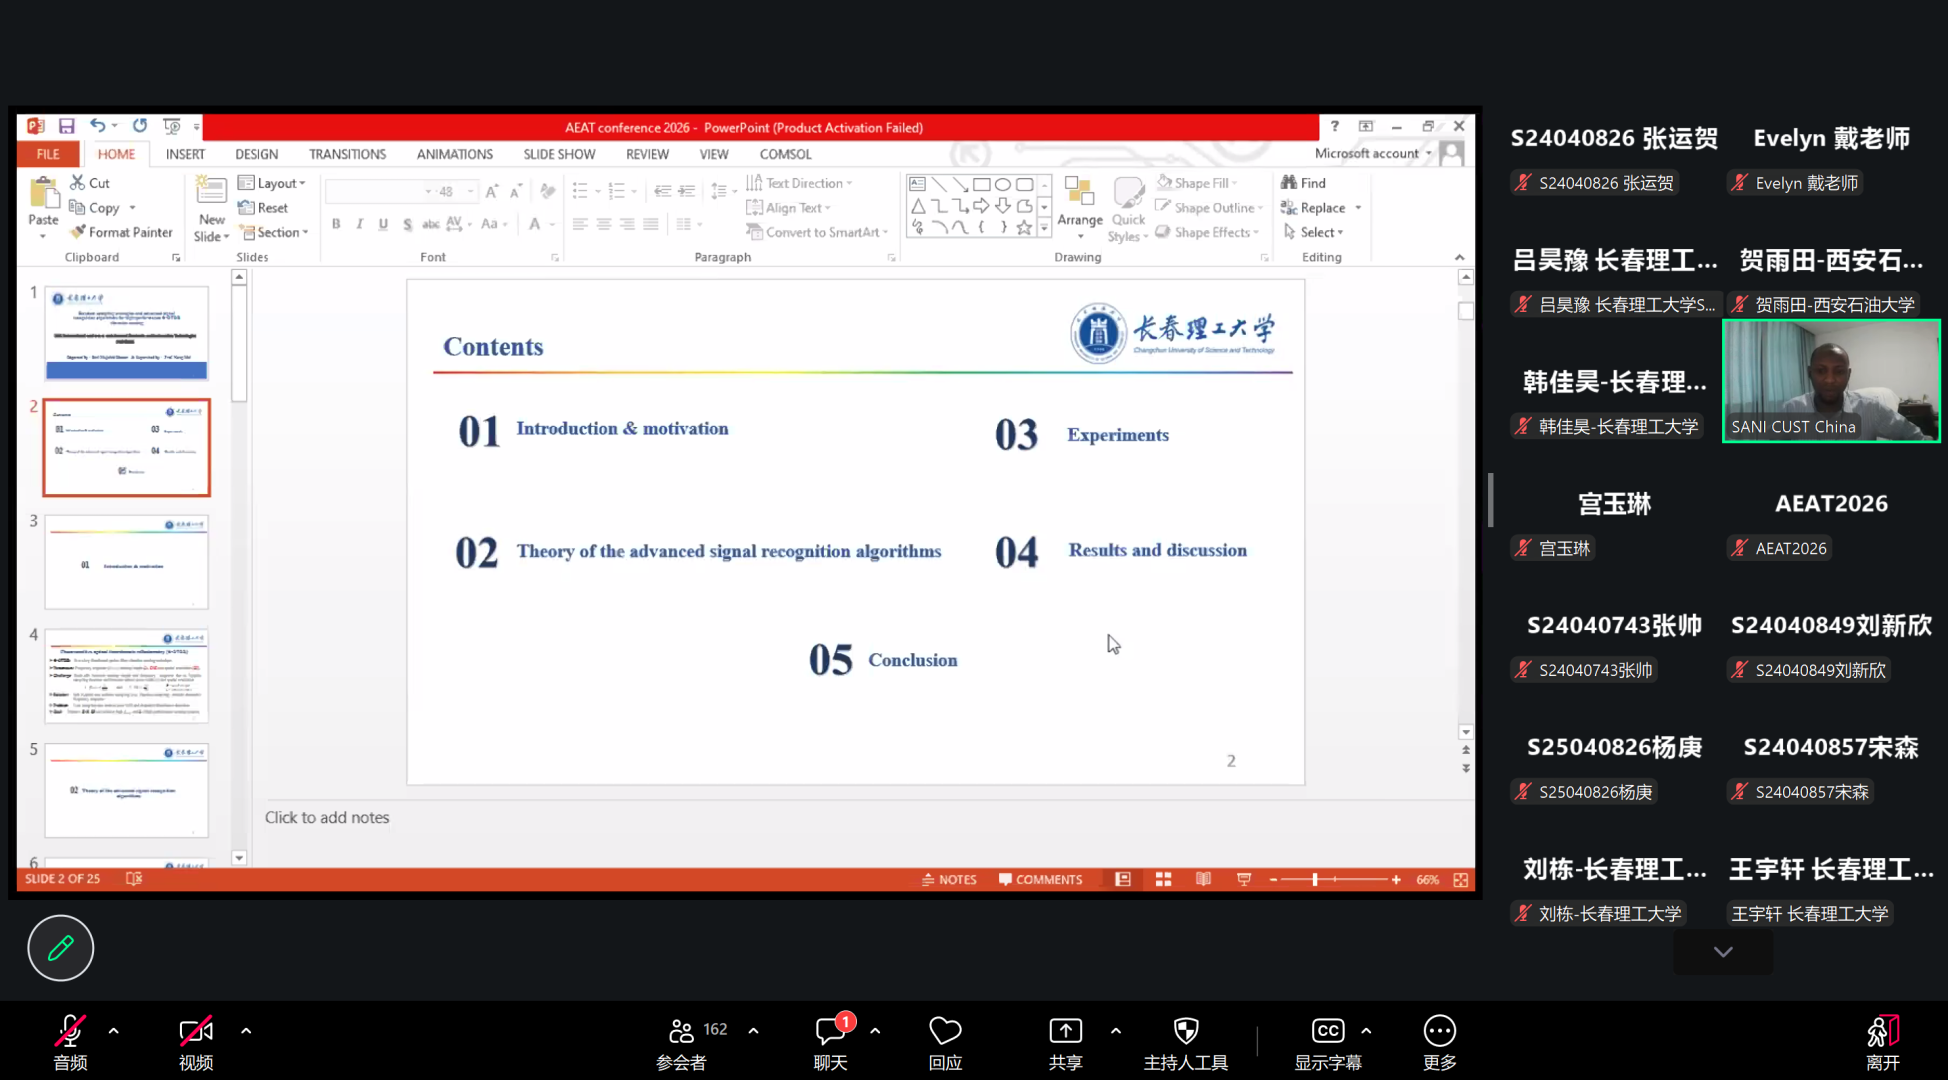This screenshot has width=1949, height=1080.
Task: Open the more options ellipsis icon
Action: pos(1438,1030)
